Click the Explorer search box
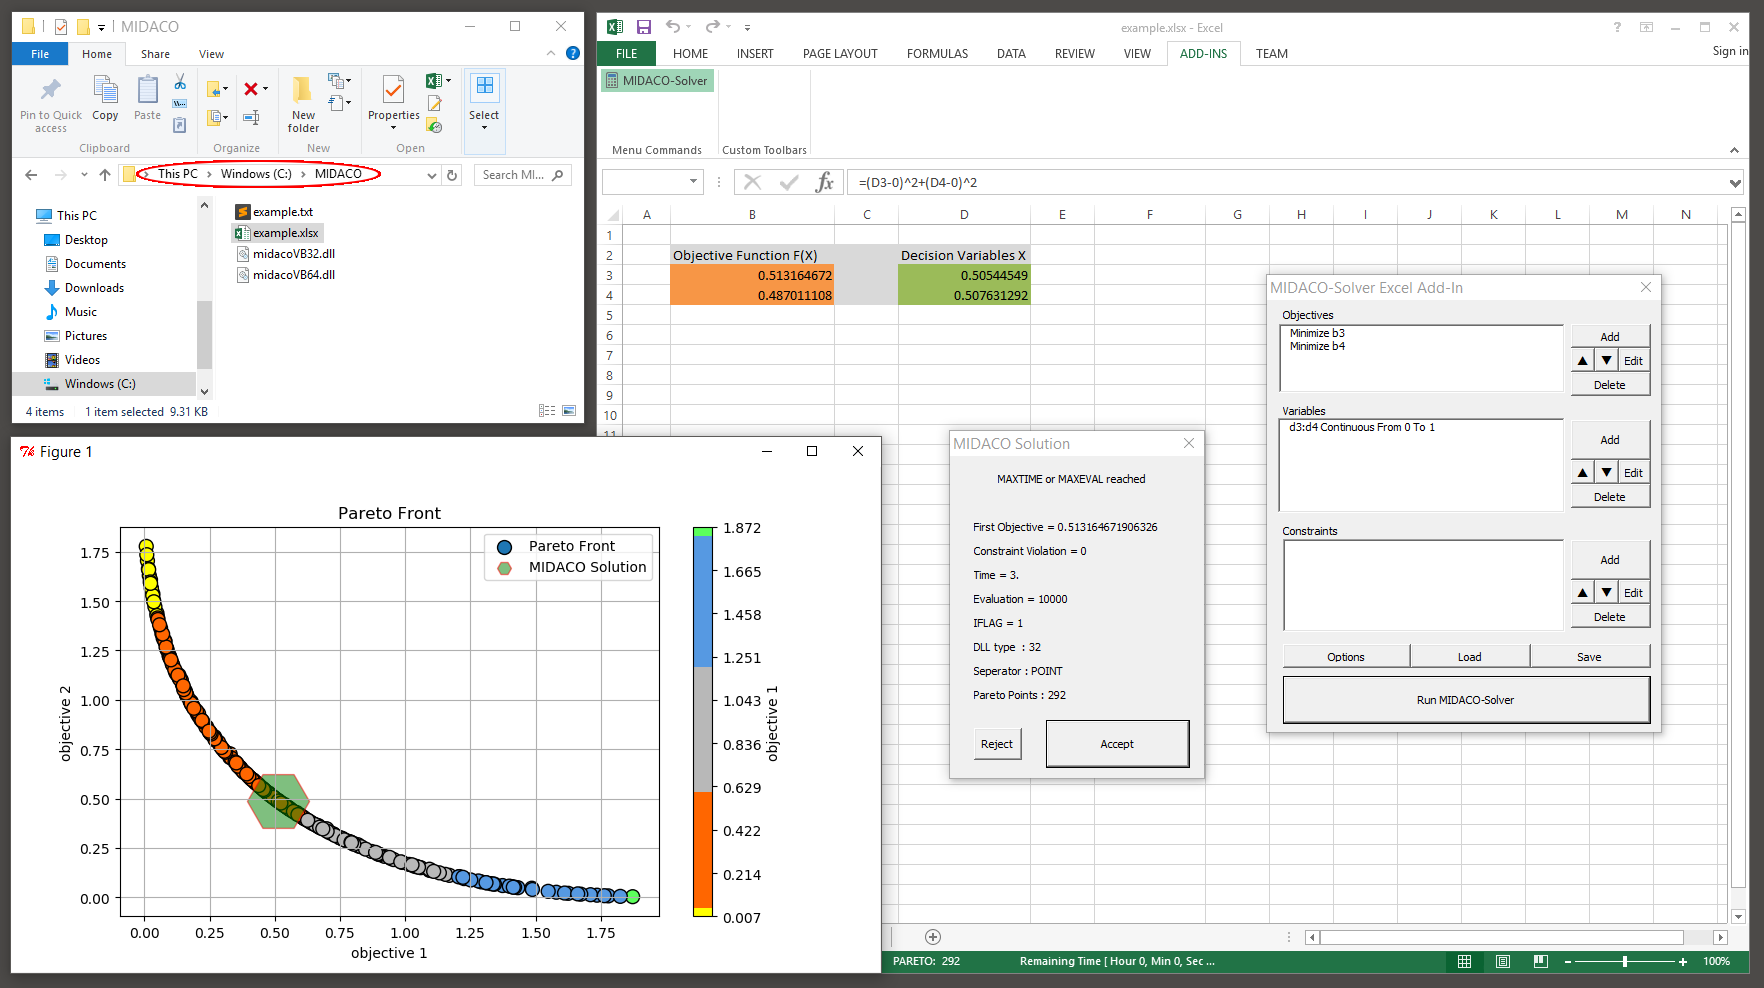1764x988 pixels. tap(522, 175)
